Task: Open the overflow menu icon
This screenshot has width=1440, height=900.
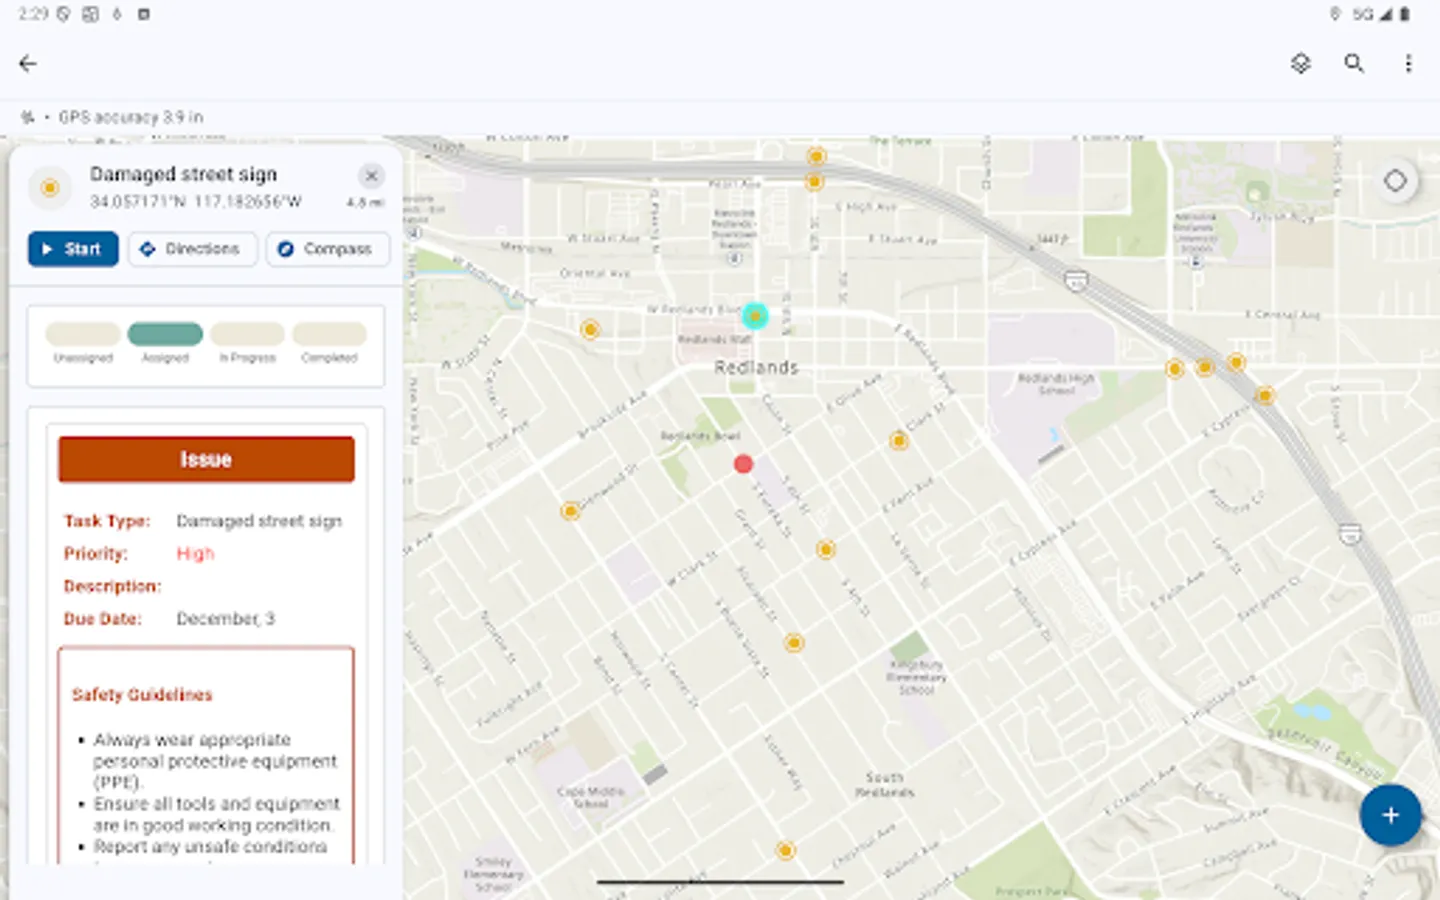Action: tap(1409, 63)
